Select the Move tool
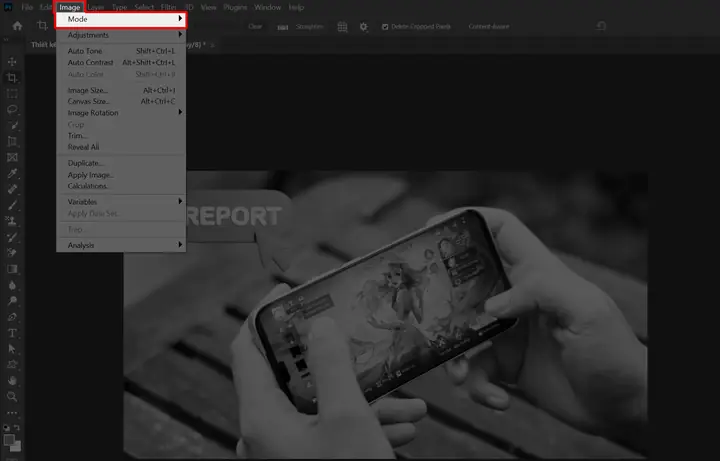Screen dimensions: 720x461 coord(12,62)
